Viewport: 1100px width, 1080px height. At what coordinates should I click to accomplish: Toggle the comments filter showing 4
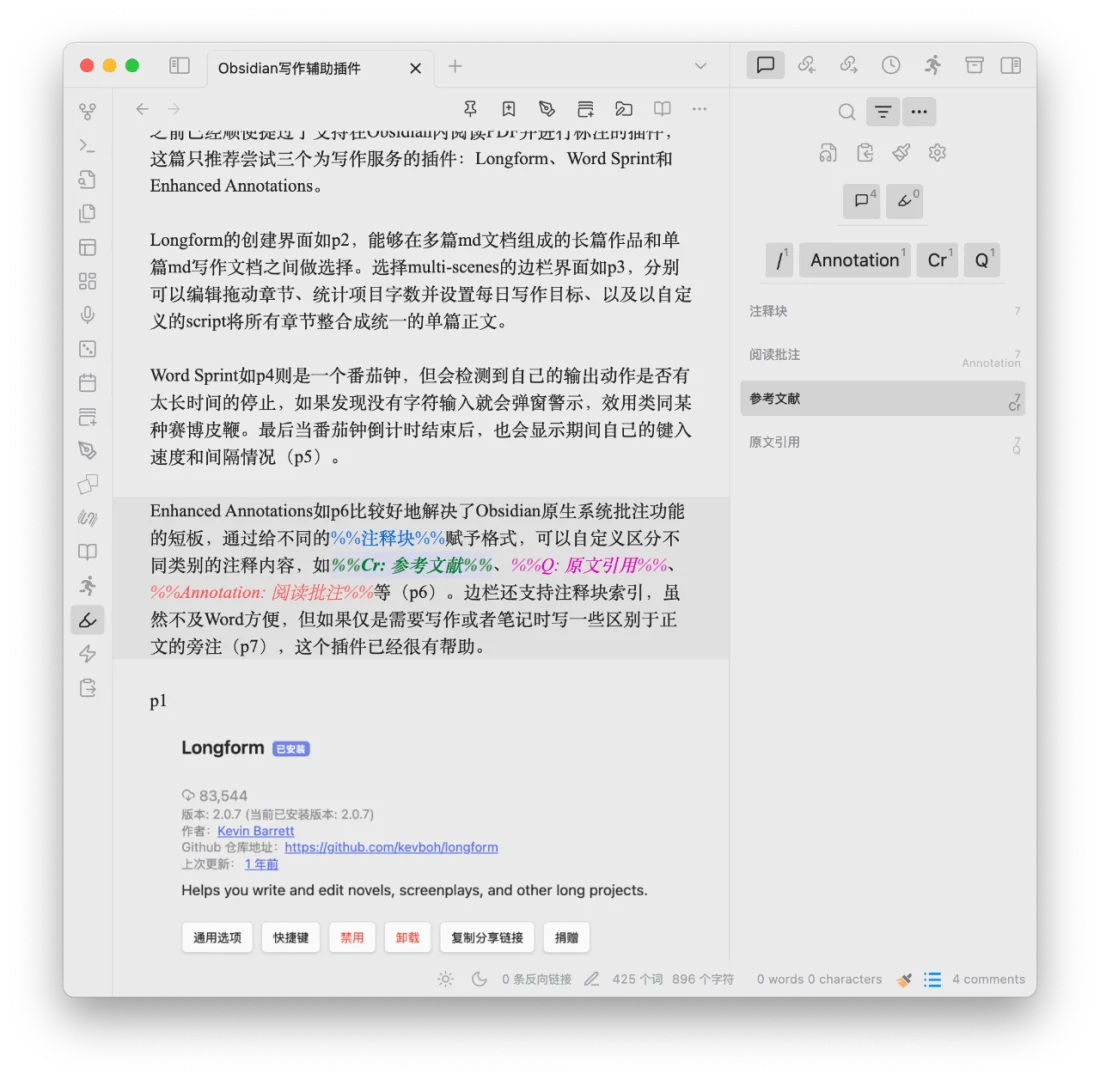tap(862, 201)
